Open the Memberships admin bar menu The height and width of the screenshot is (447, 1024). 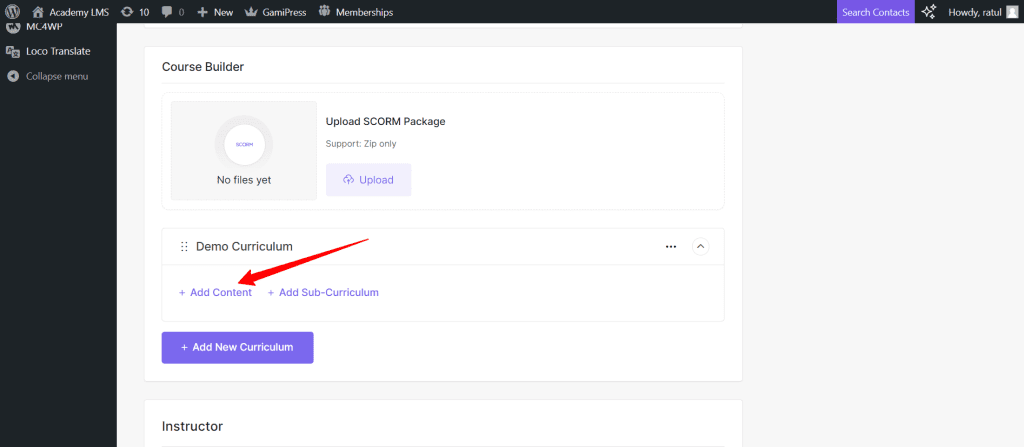[x=355, y=12]
